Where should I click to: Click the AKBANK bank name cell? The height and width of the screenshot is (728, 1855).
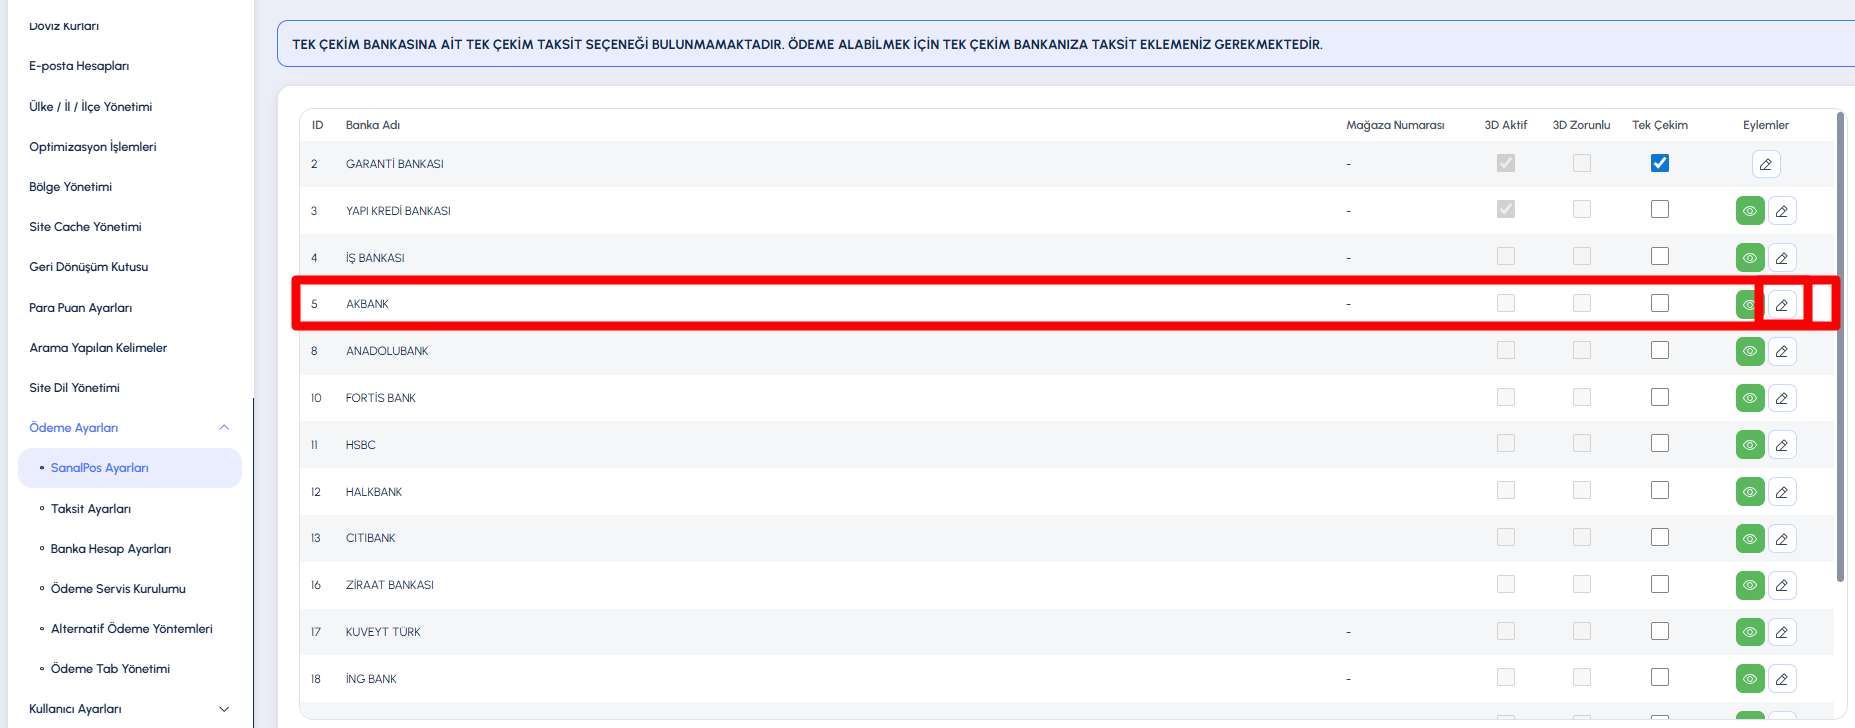click(367, 304)
